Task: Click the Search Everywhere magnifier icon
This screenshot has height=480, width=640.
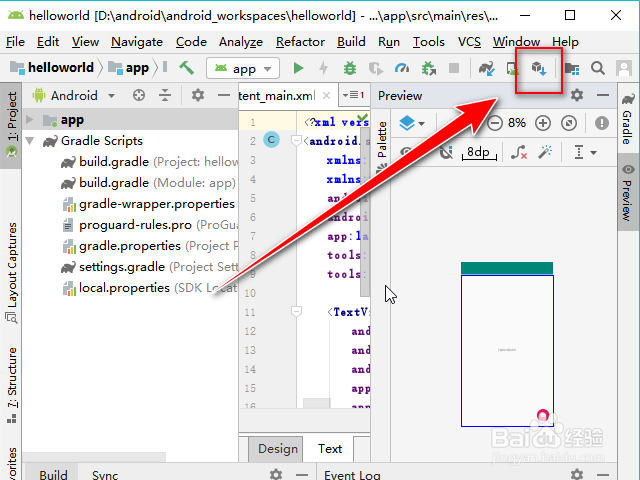Action: (598, 68)
